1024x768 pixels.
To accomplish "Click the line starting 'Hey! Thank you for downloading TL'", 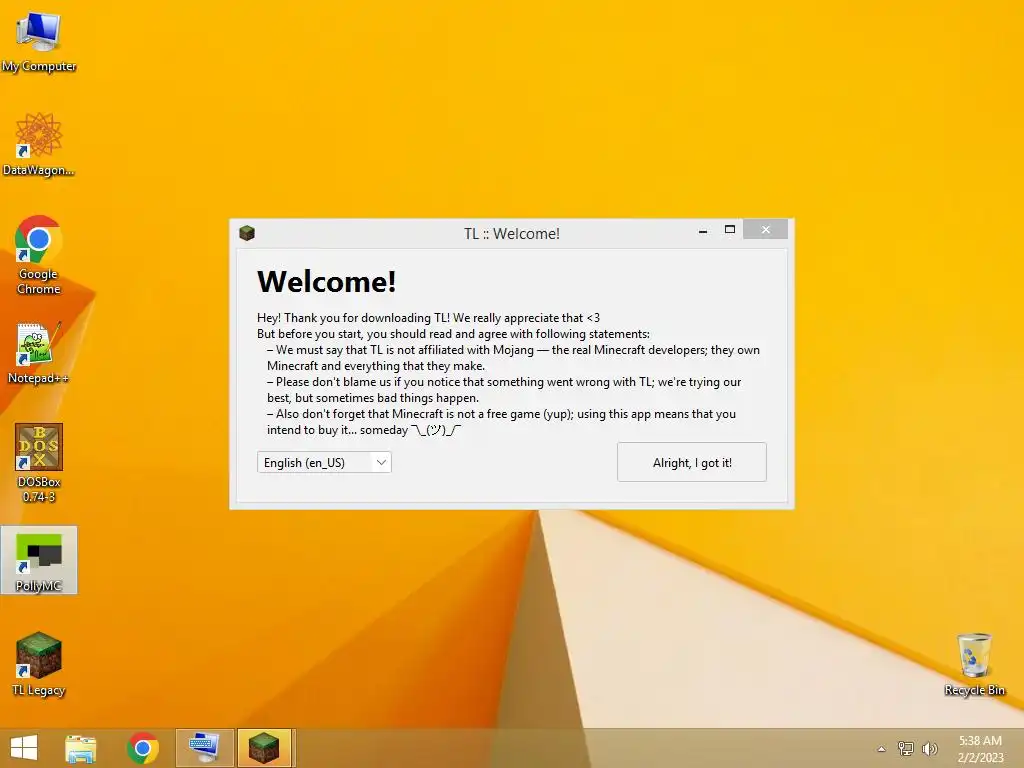I will (x=428, y=318).
